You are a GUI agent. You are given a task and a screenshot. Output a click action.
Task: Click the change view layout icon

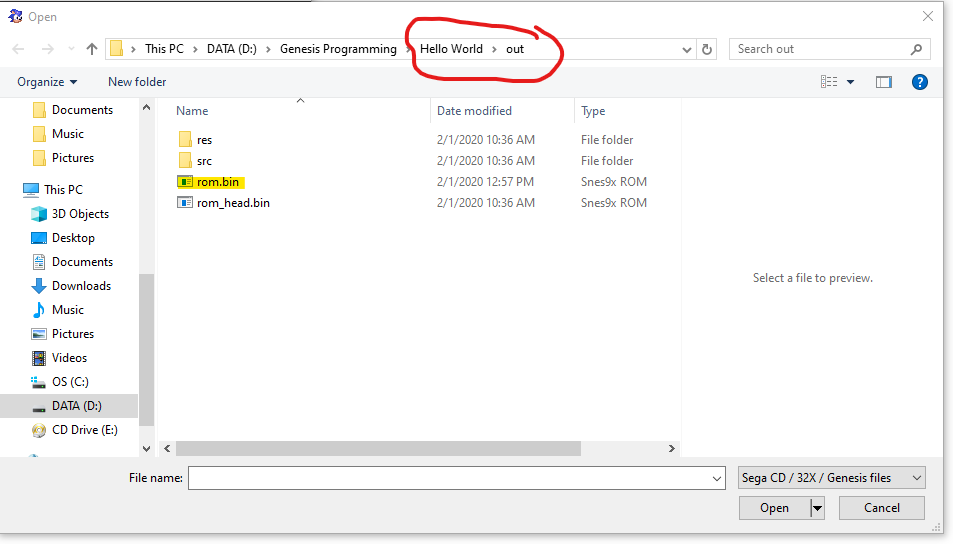829,82
